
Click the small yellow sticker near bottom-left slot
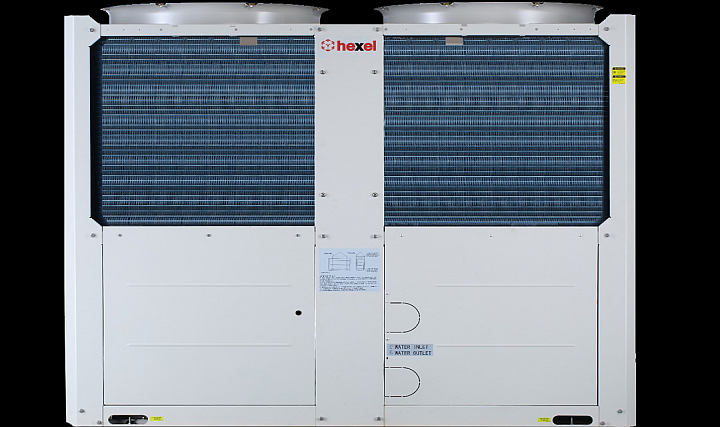coord(157,419)
